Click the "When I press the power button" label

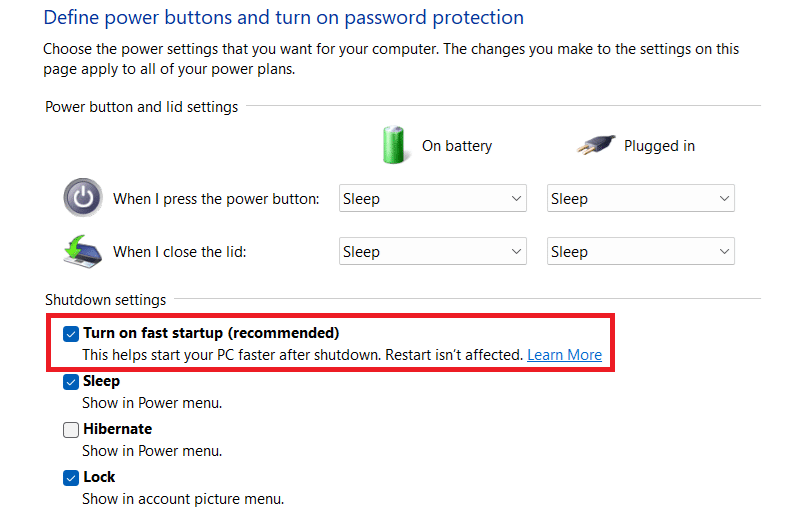point(216,199)
